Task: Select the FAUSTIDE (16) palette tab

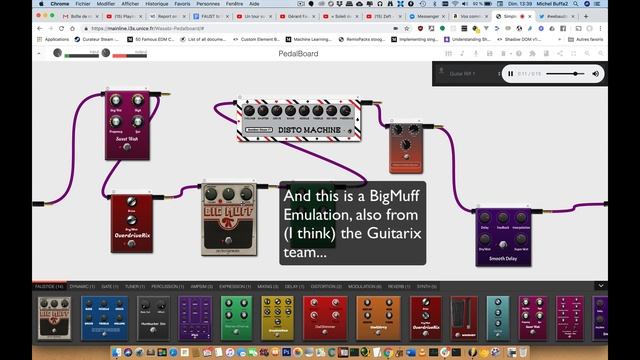Action: coord(49,287)
